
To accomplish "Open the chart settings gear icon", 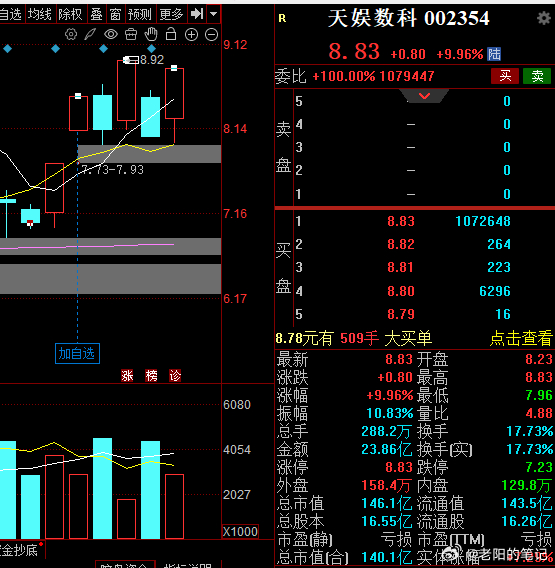I will pyautogui.click(x=71, y=34).
